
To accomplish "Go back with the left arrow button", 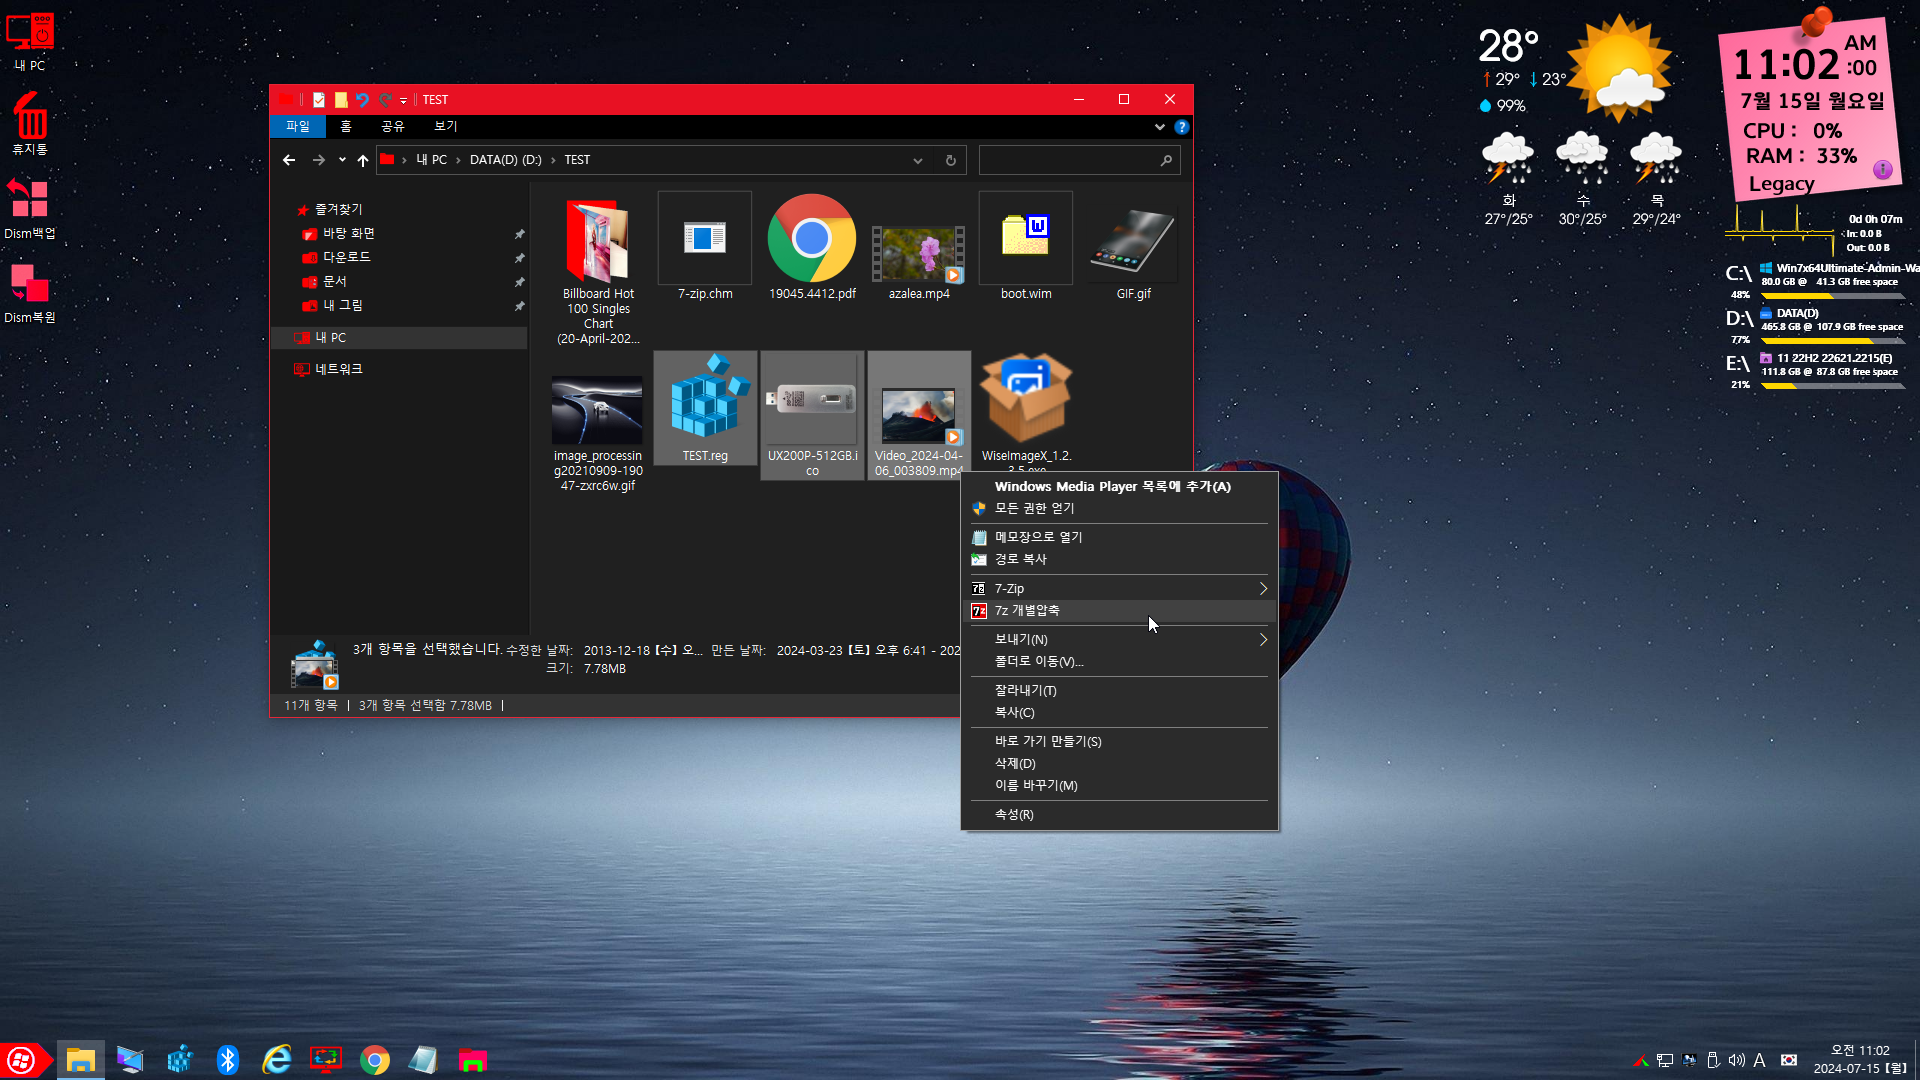I will 289,160.
